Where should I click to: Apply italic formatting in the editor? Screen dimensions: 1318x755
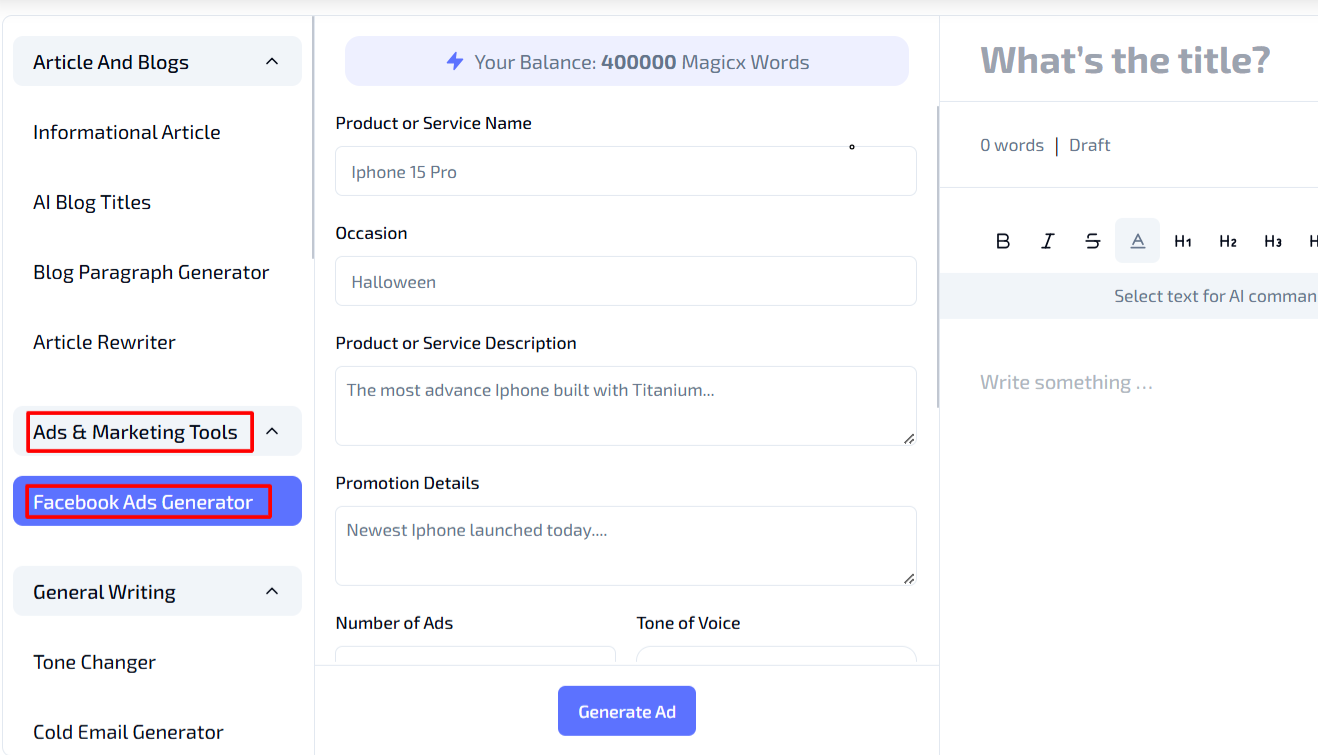pos(1048,241)
